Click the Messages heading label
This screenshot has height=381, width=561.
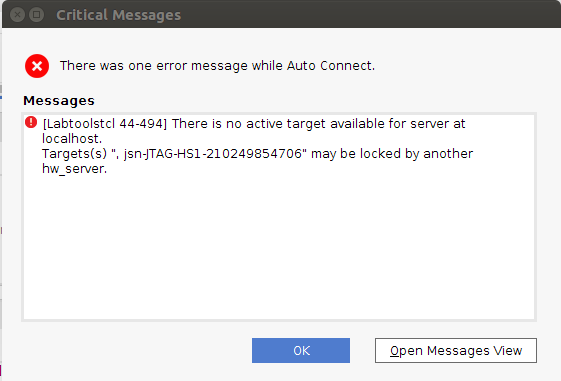pos(59,101)
